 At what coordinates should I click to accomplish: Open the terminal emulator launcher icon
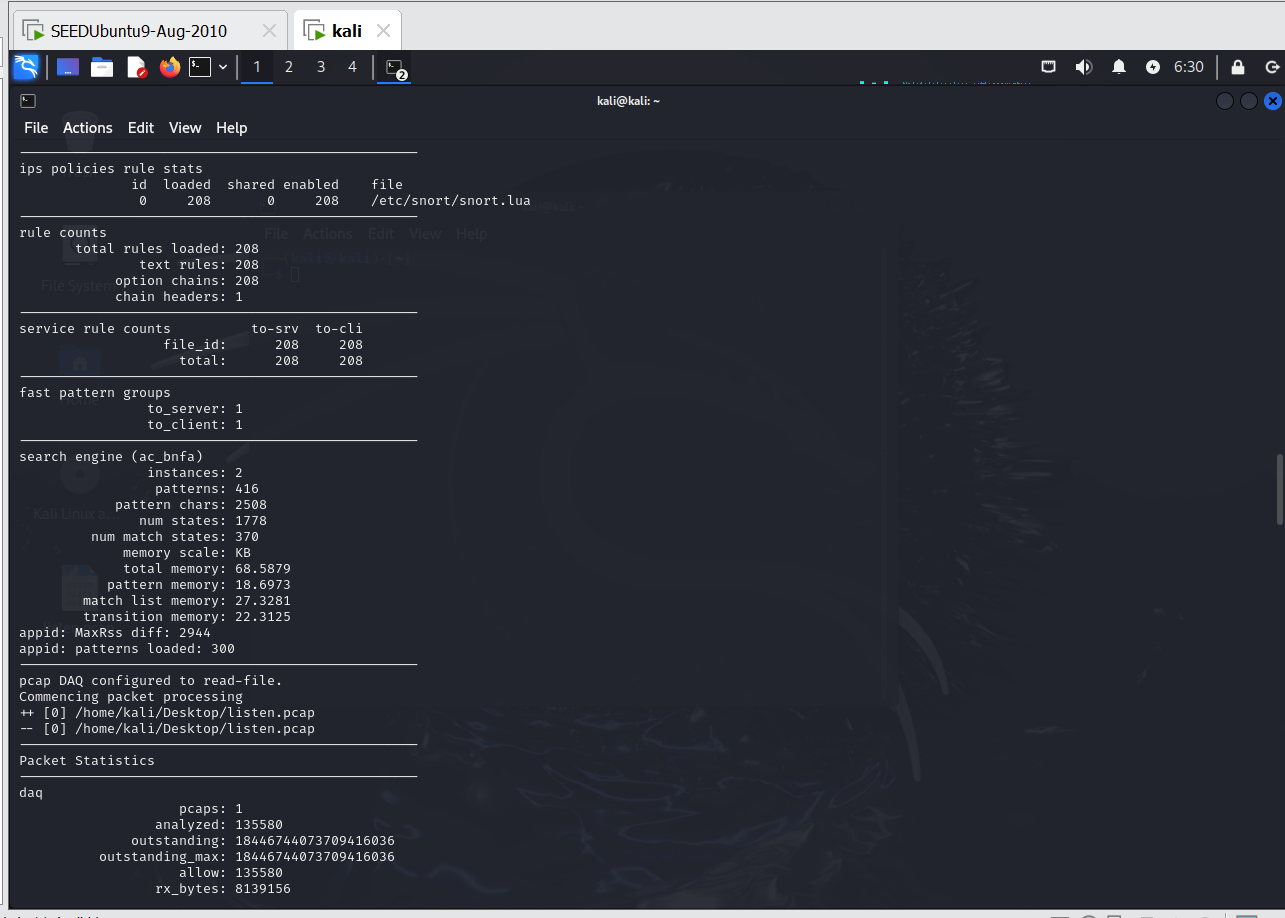pos(200,67)
